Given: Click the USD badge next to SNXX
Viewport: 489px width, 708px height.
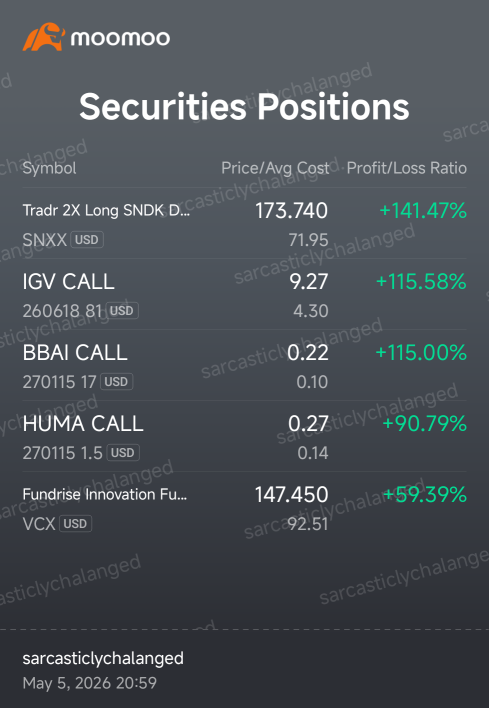Looking at the screenshot, I should coord(87,239).
